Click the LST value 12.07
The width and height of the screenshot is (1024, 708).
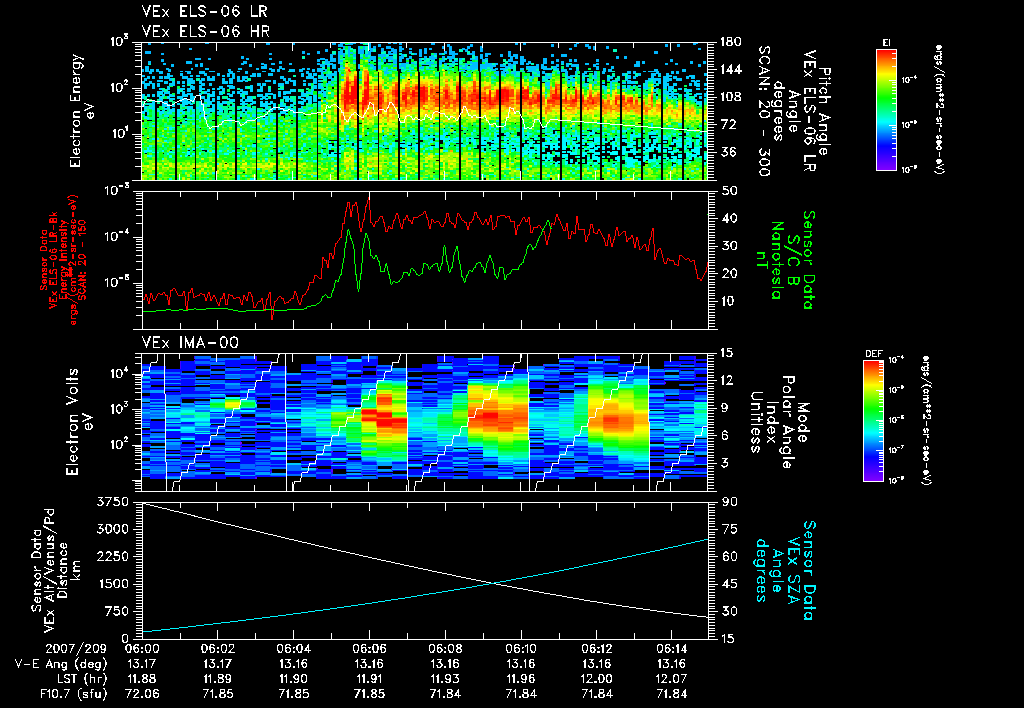pyautogui.click(x=671, y=679)
